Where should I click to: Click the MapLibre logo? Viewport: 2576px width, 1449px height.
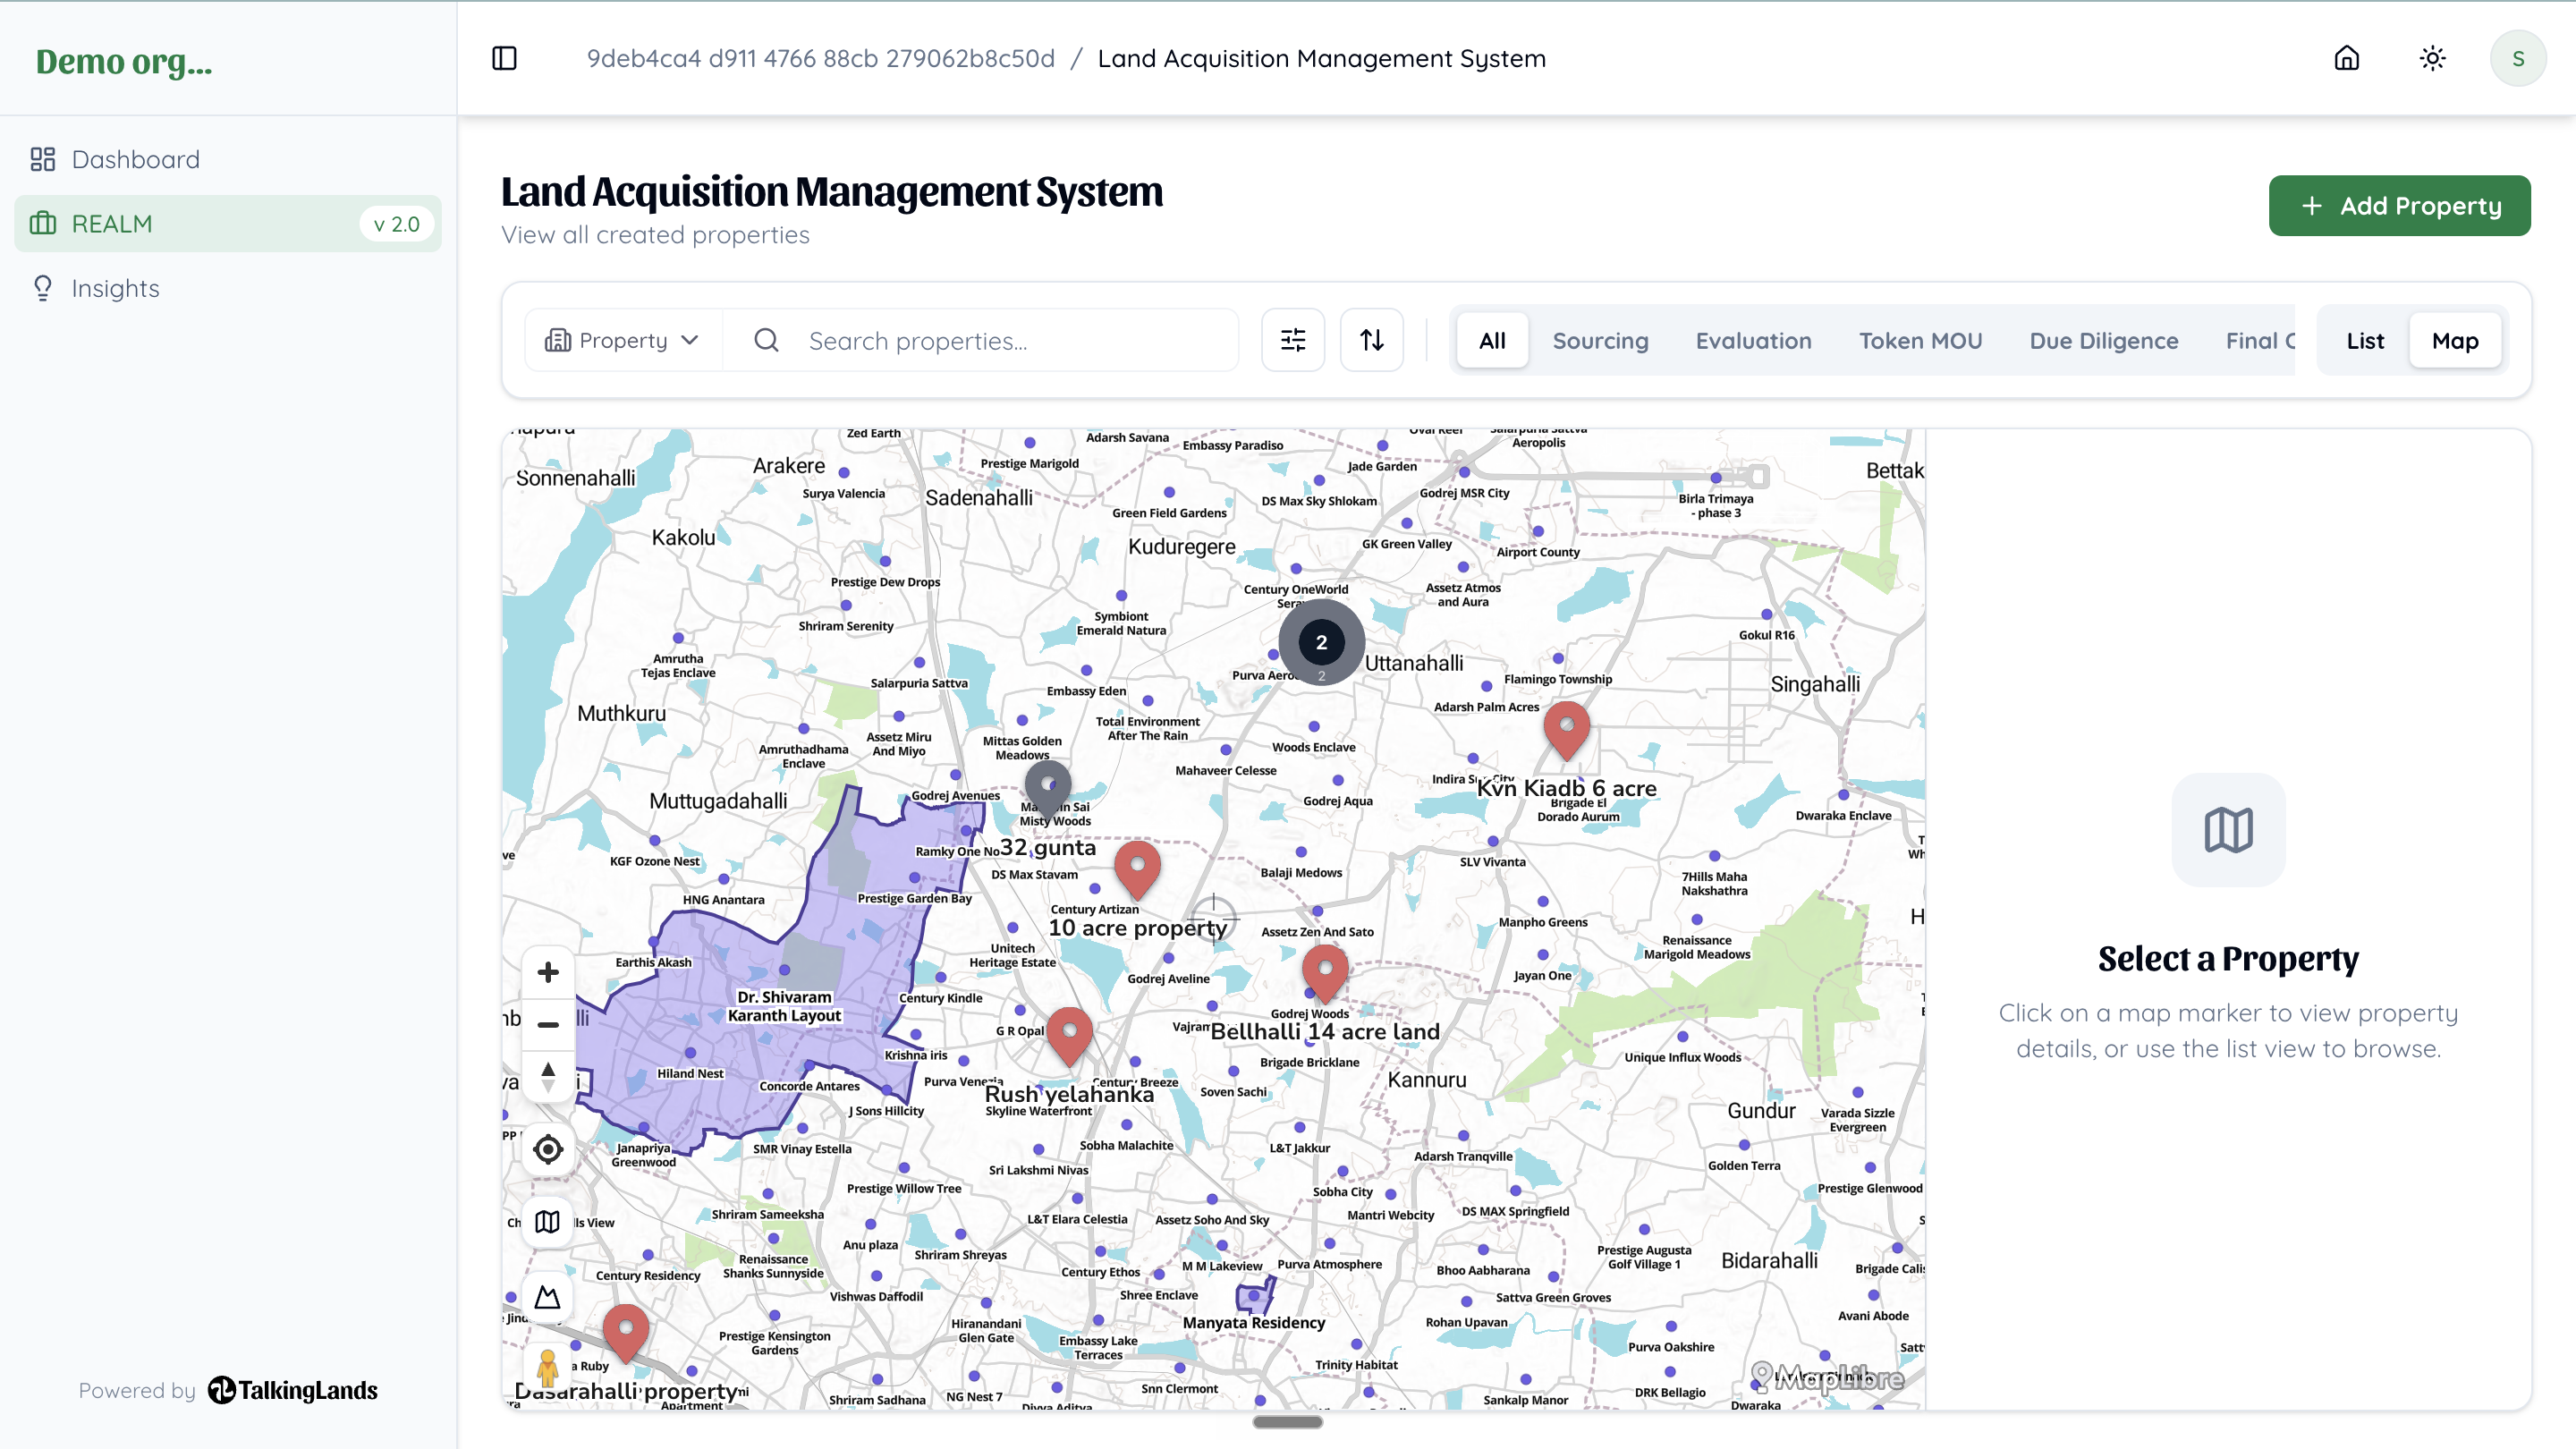pos(1826,1378)
